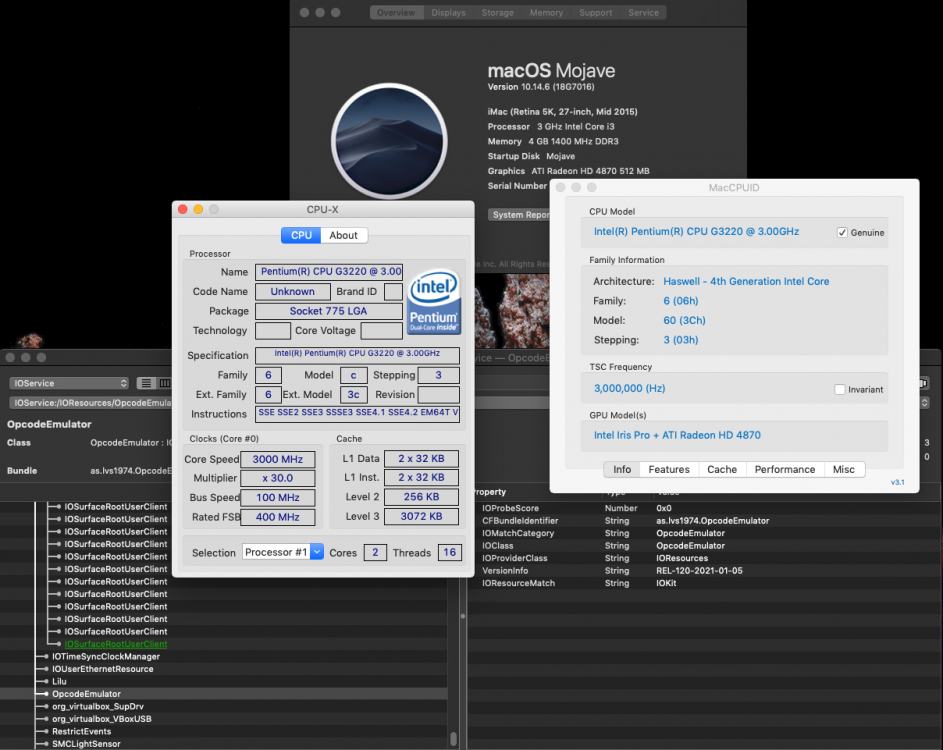Select the RestrictEvents tree row

click(224, 731)
